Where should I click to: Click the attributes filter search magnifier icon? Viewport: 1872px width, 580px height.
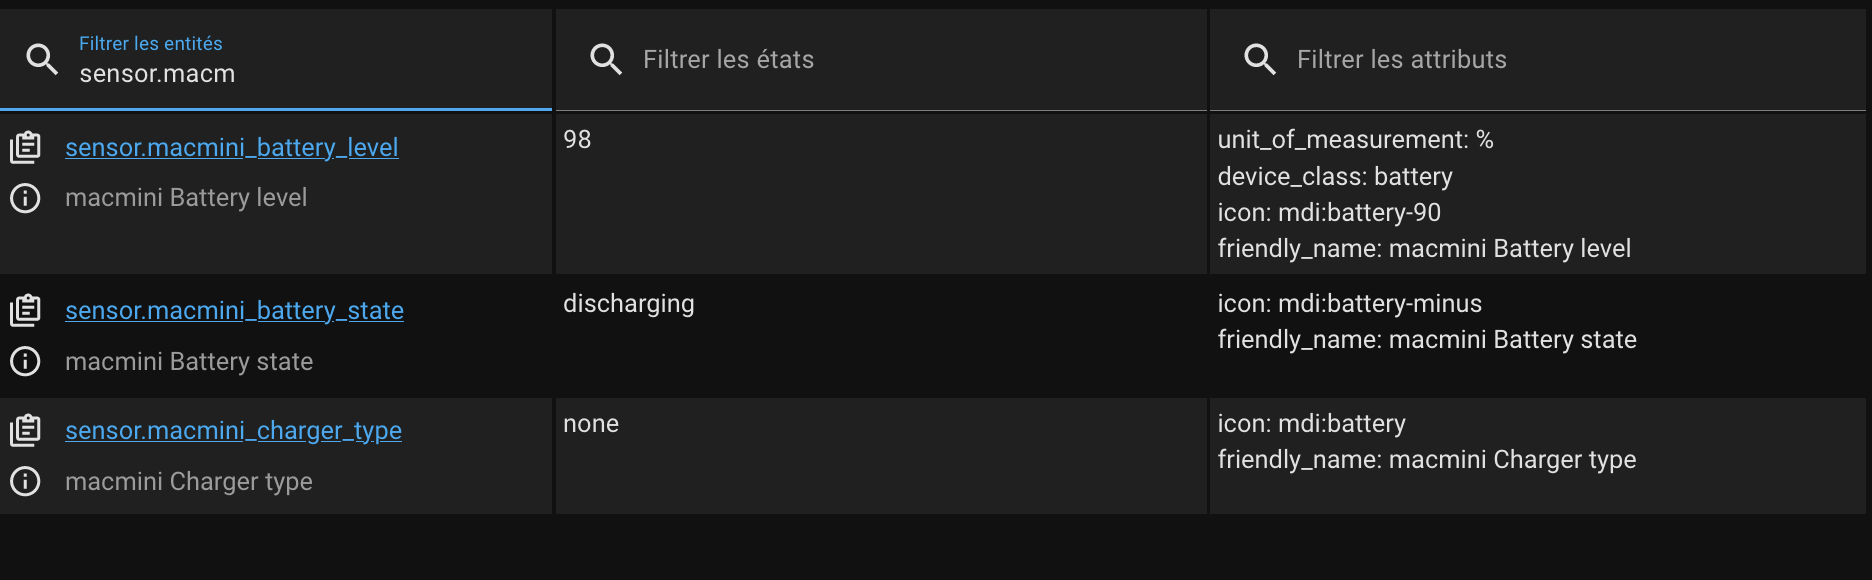1260,59
